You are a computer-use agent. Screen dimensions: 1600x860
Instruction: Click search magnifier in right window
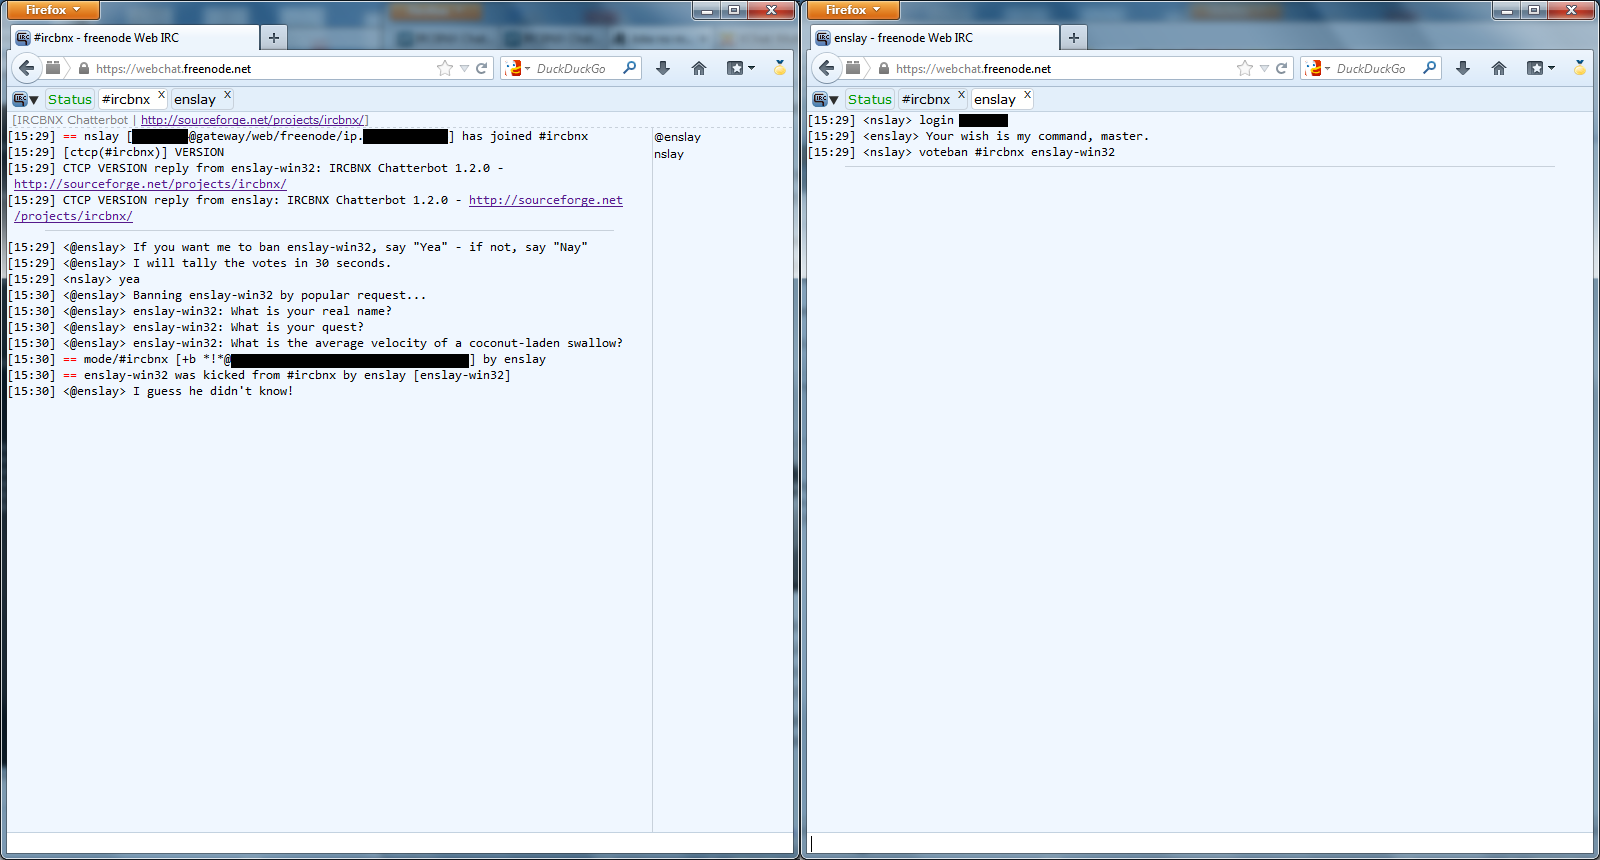[x=1429, y=68]
